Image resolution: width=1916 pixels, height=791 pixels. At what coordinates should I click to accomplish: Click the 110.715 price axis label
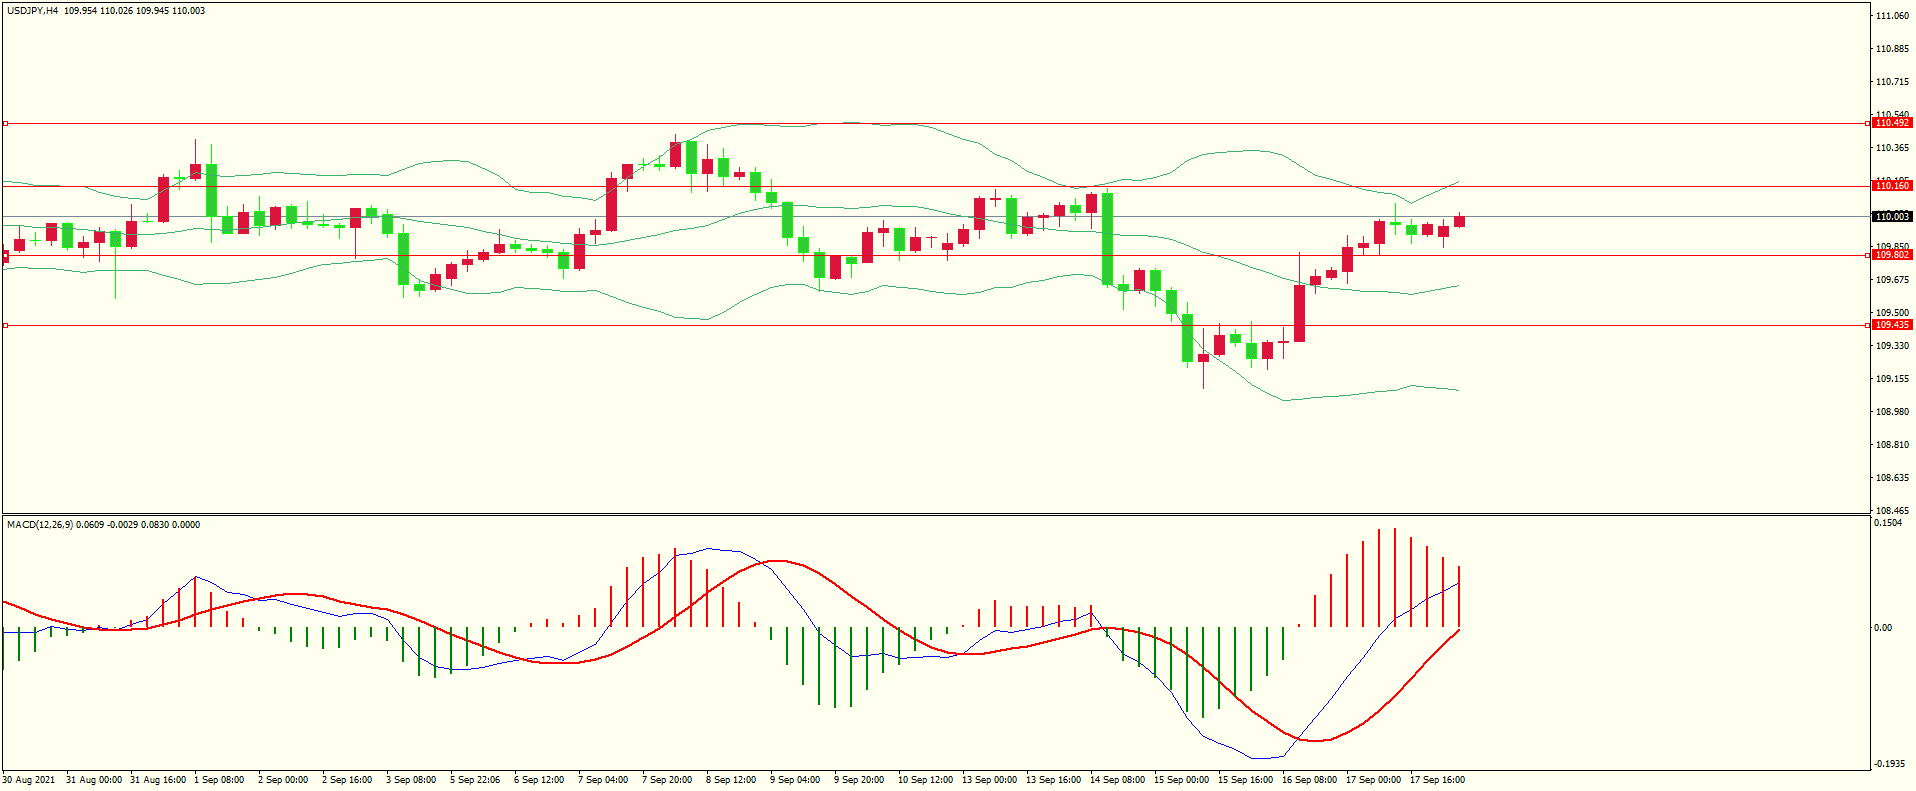pos(1892,82)
